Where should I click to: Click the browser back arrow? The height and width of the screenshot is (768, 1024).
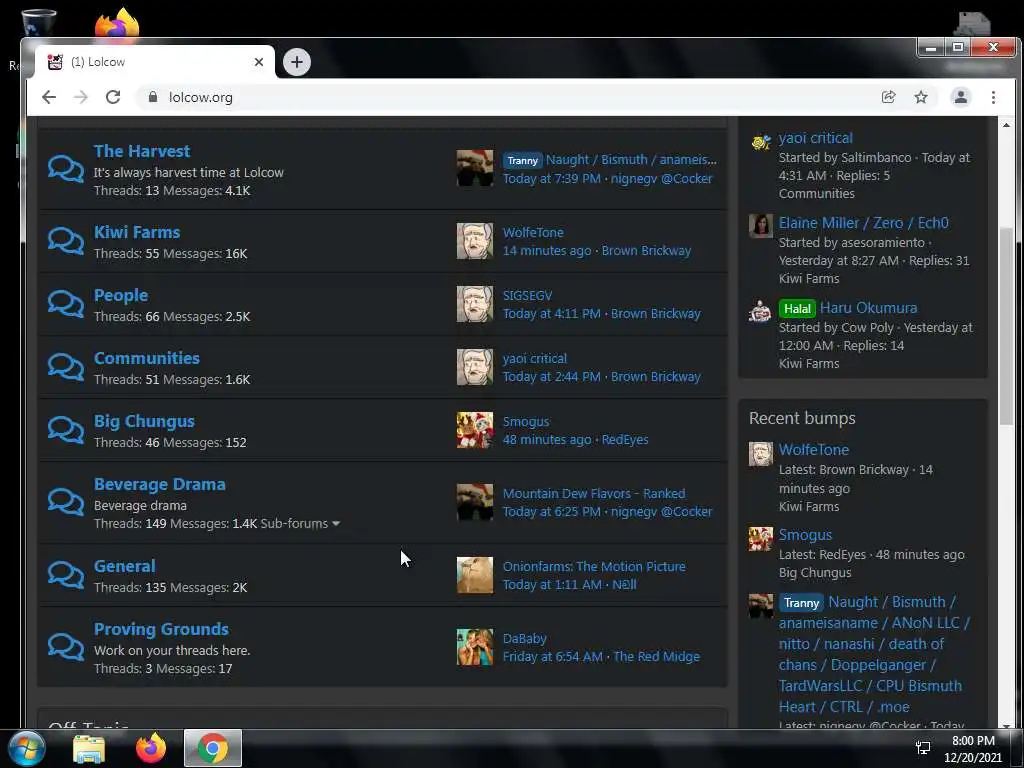click(x=49, y=97)
